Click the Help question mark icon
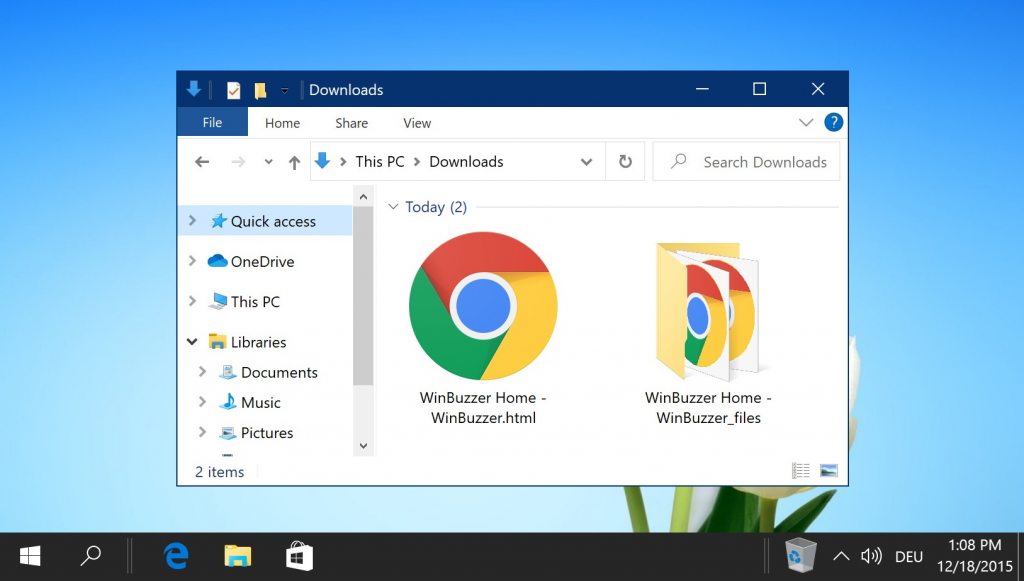The width and height of the screenshot is (1024, 581). (833, 122)
